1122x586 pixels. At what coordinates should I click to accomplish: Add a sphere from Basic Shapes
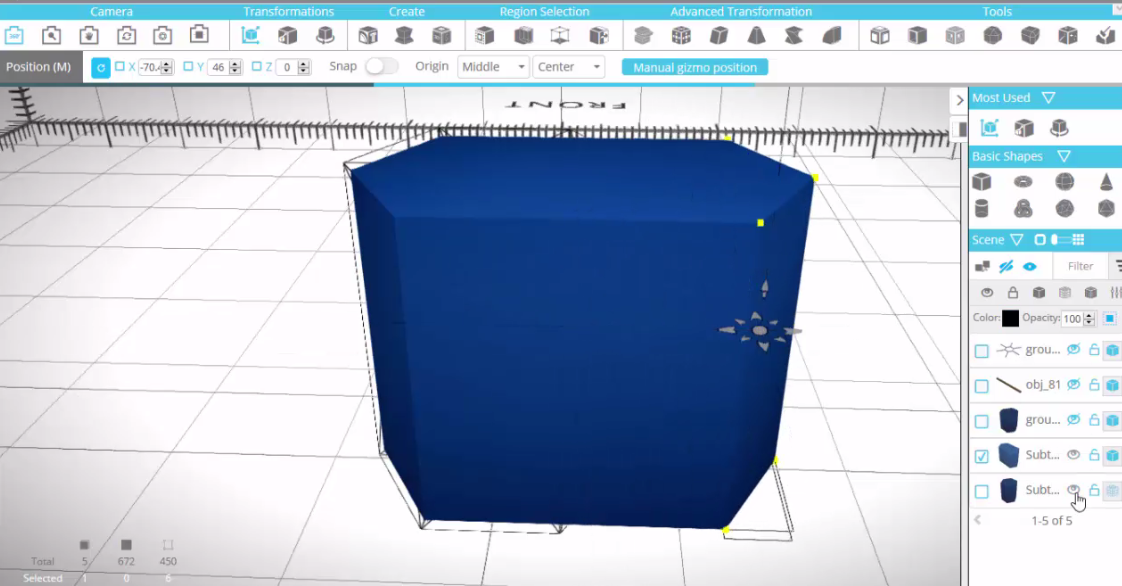point(1065,182)
